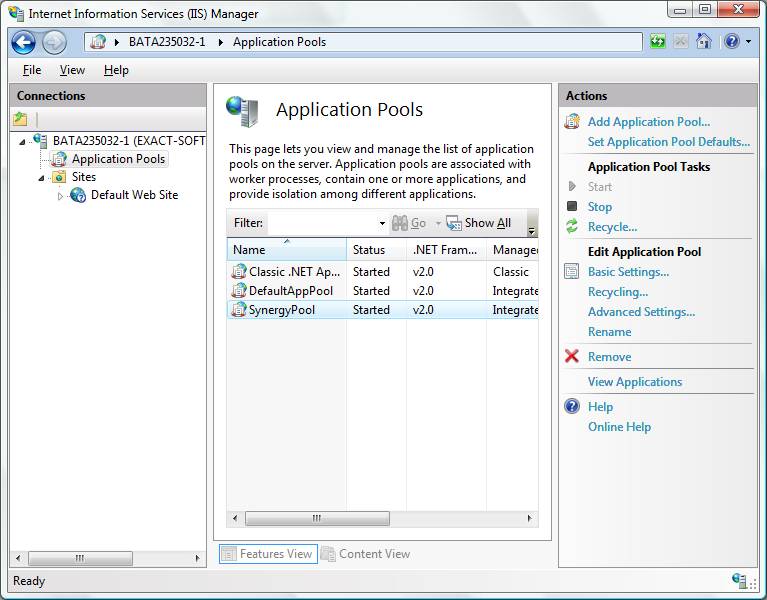Click the Connections create connection toolbar icon
Image resolution: width=767 pixels, height=600 pixels.
pyautogui.click(x=21, y=119)
